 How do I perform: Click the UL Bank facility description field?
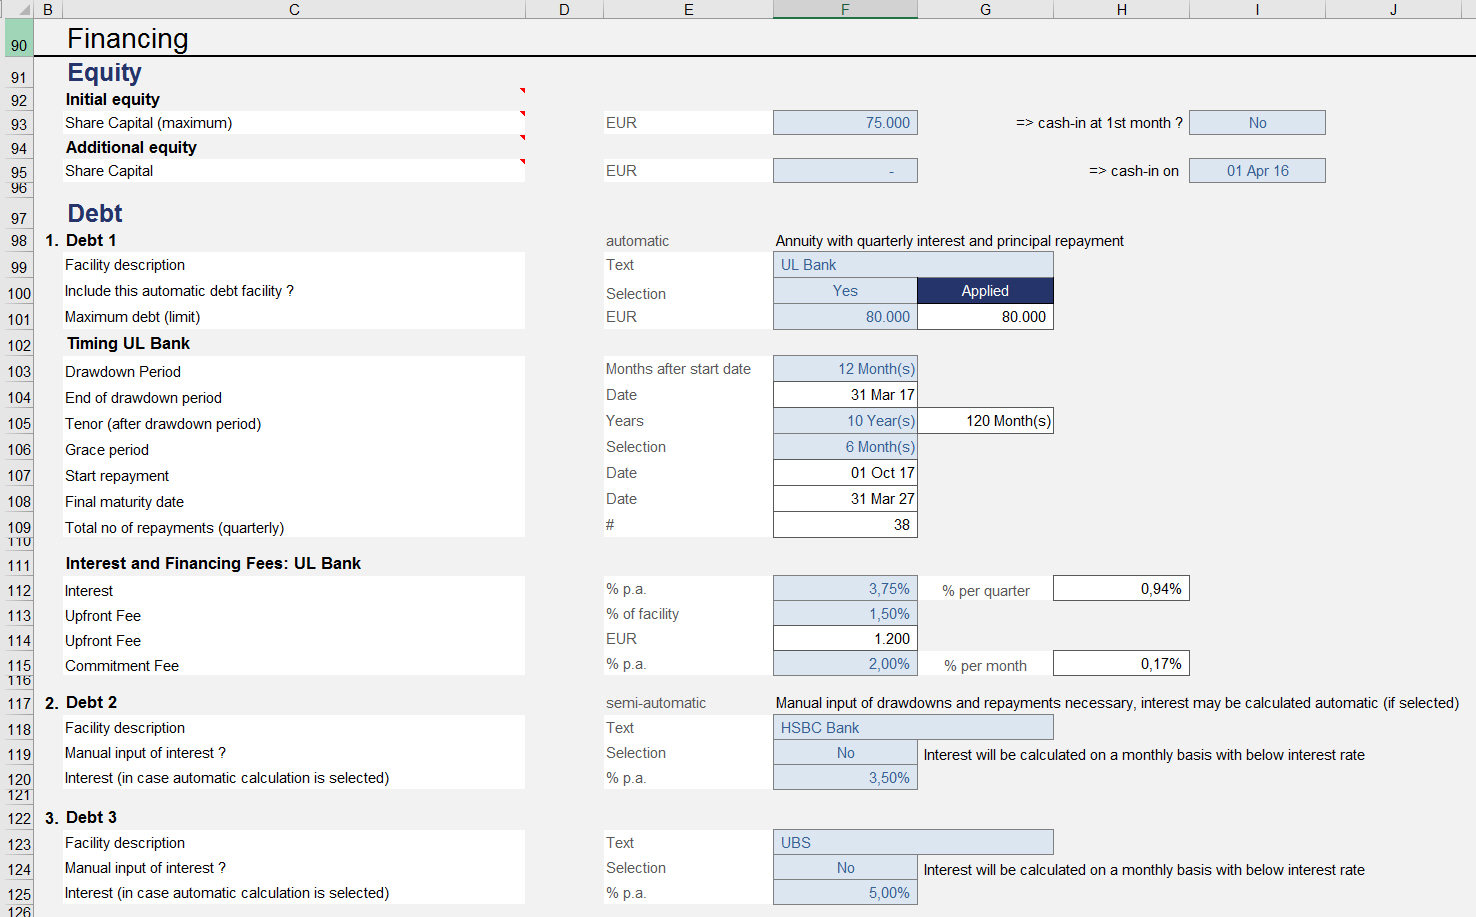tap(913, 265)
